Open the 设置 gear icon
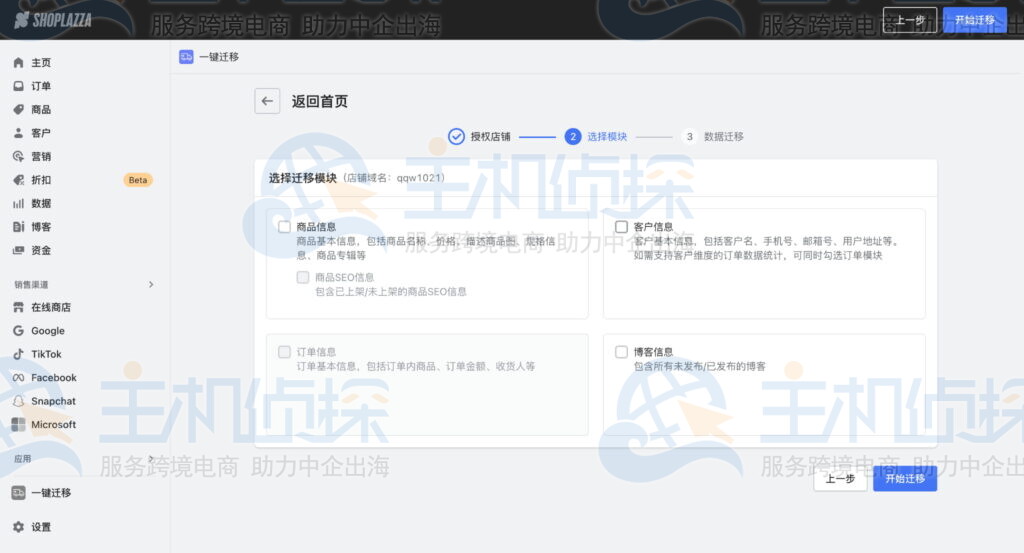Image resolution: width=1024 pixels, height=553 pixels. (18, 527)
